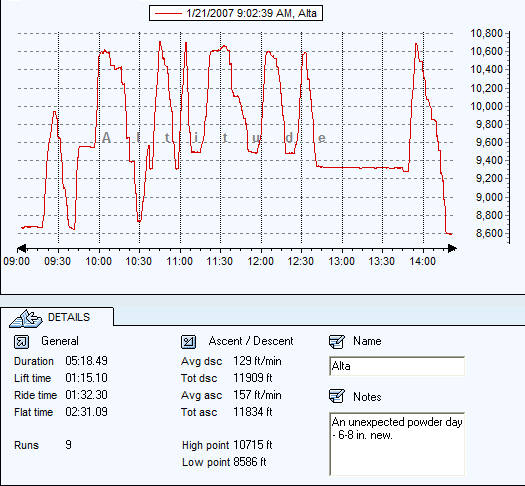This screenshot has height=486, width=525.
Task: Click the Notes notepad icon
Action: (336, 396)
